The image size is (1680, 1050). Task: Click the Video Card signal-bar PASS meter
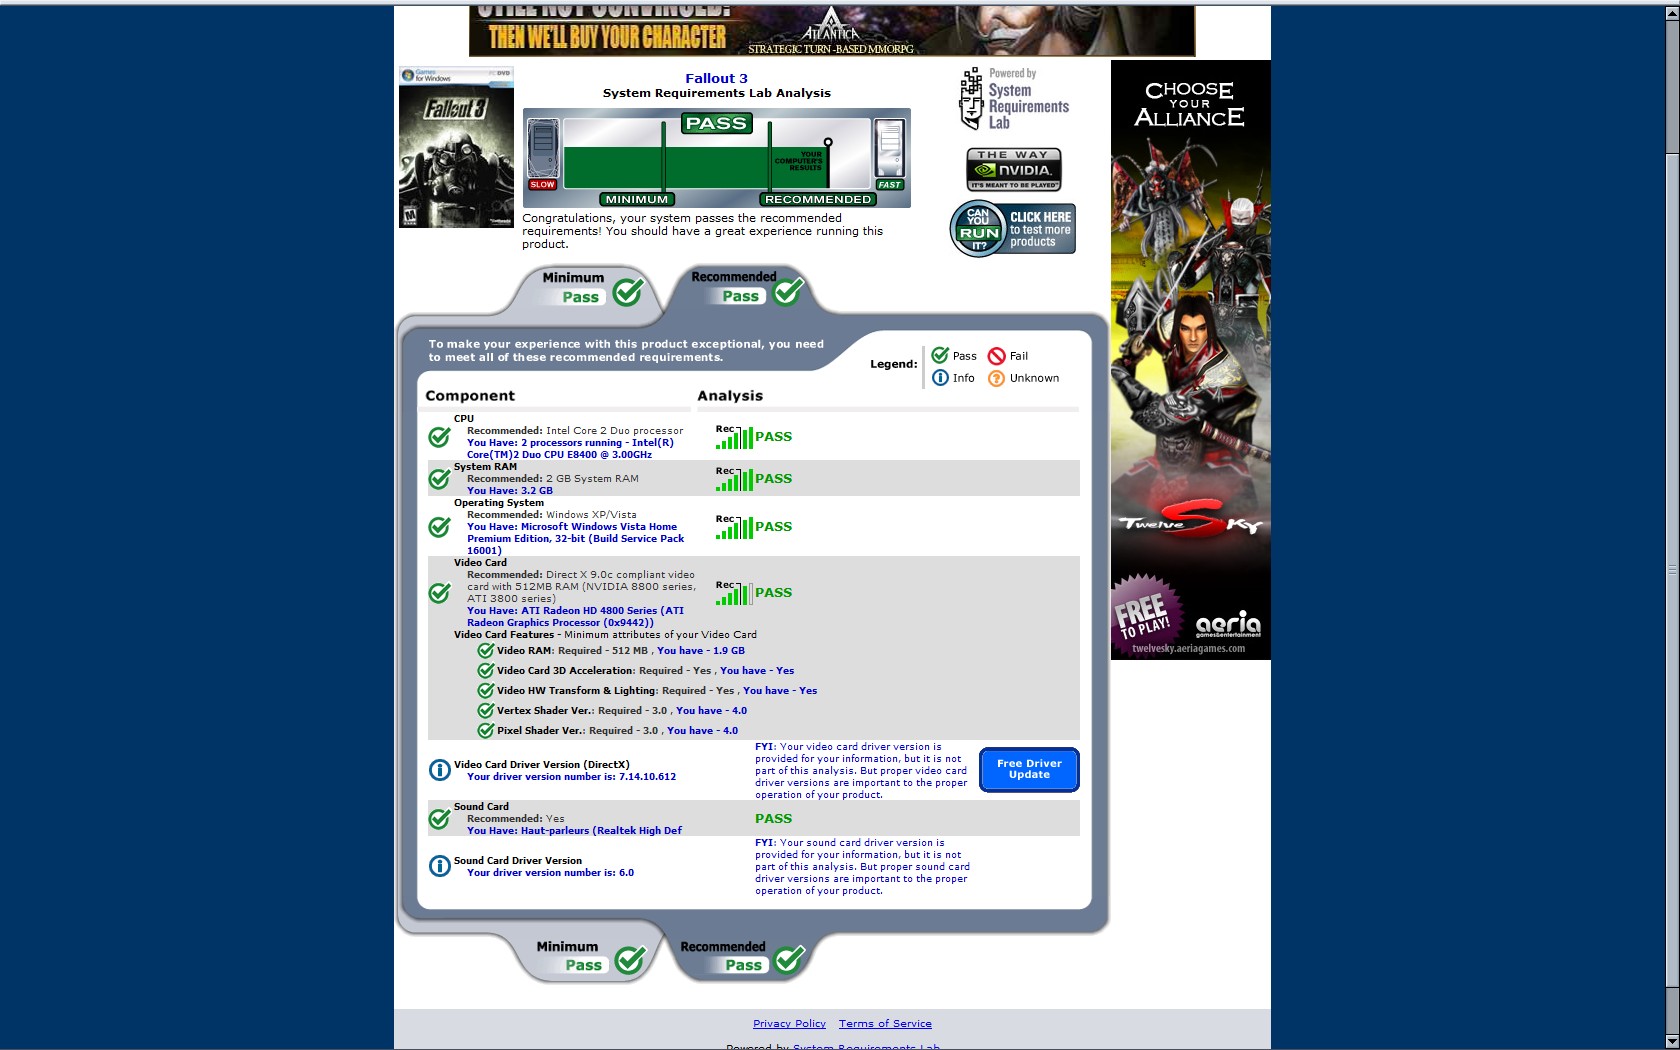point(753,592)
